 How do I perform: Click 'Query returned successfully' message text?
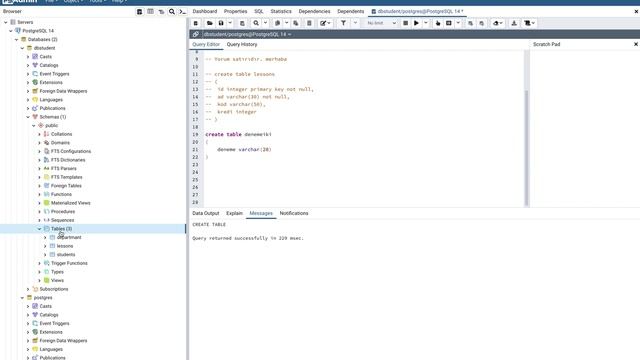pyautogui.click(x=248, y=238)
